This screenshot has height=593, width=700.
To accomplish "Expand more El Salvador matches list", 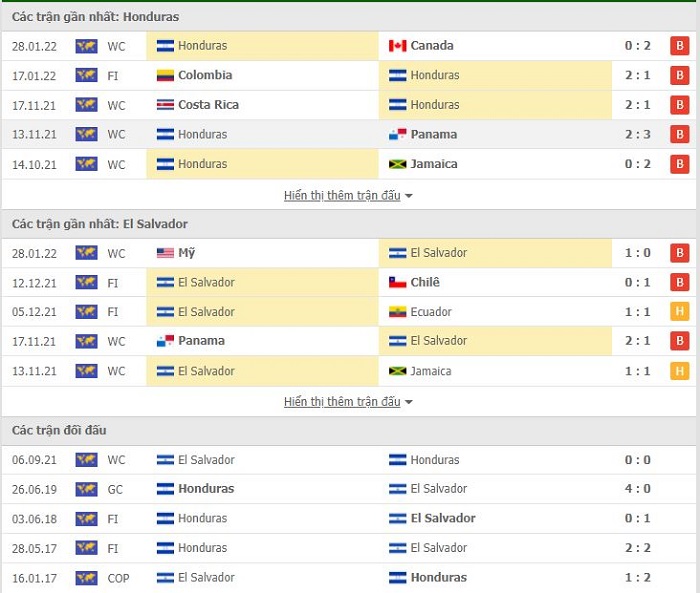I will click(x=342, y=402).
